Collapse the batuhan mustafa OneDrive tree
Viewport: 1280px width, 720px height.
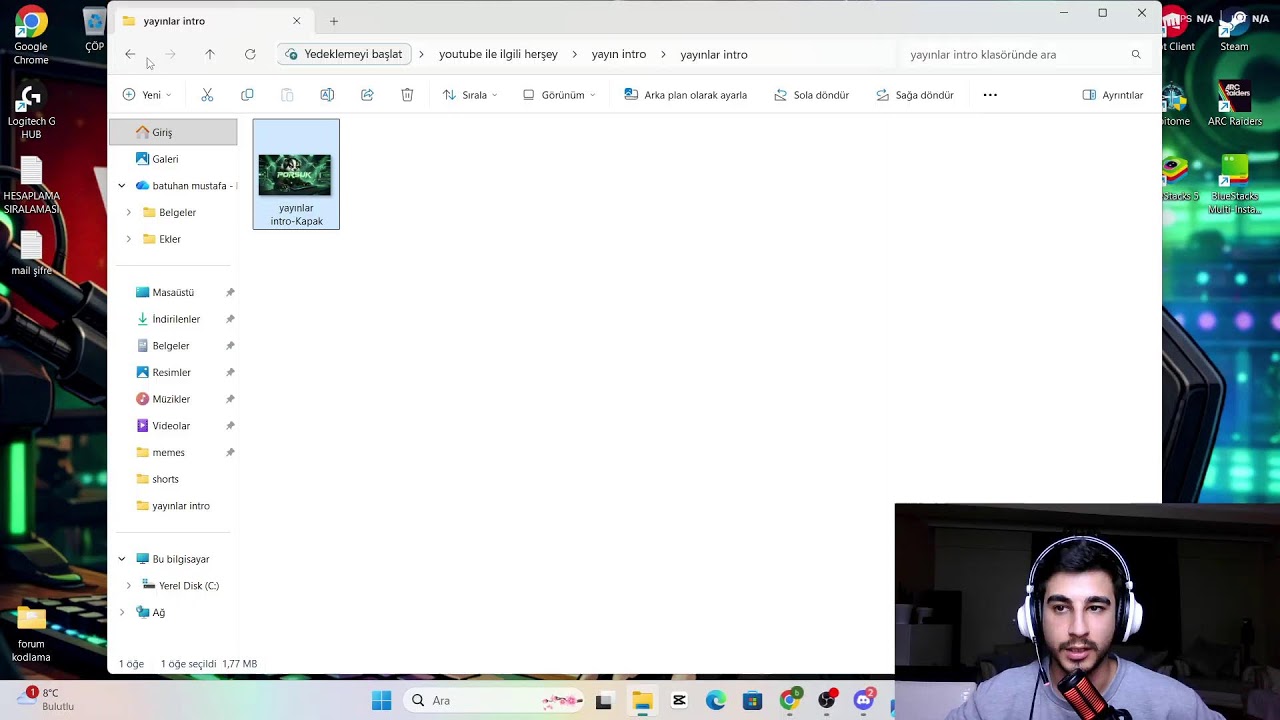click(x=122, y=186)
